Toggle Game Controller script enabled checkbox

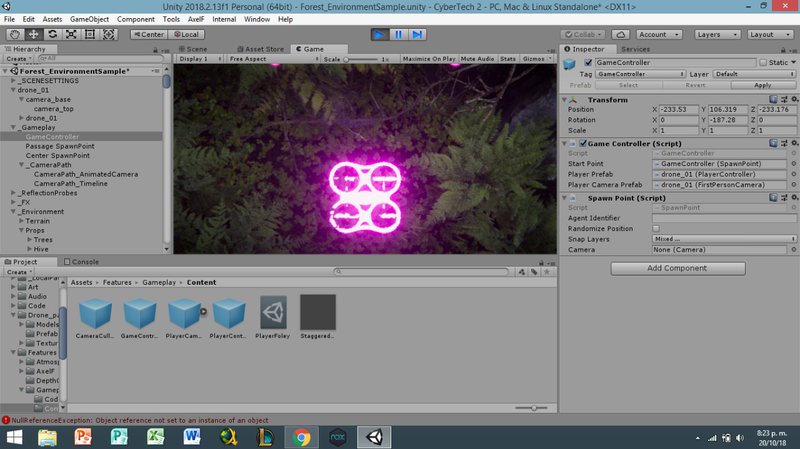coord(583,143)
